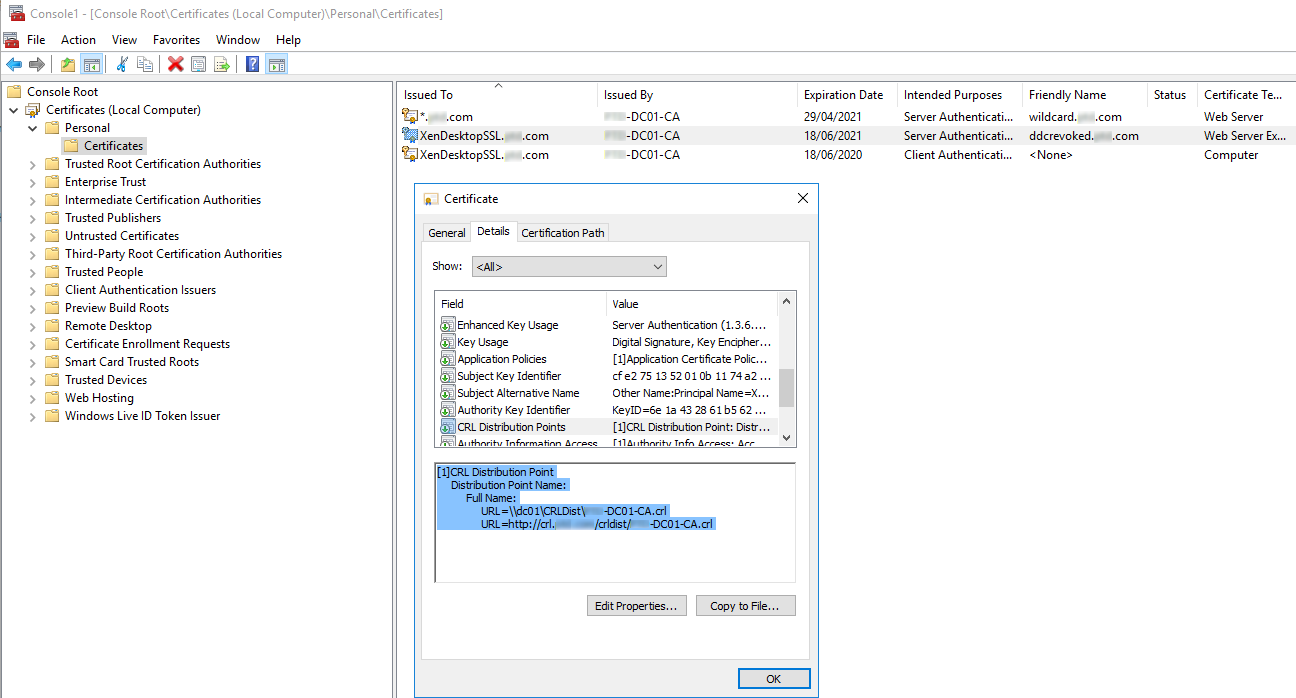Click the Show/Hide Action Pane icon
This screenshot has height=698, width=1296.
[x=277, y=63]
